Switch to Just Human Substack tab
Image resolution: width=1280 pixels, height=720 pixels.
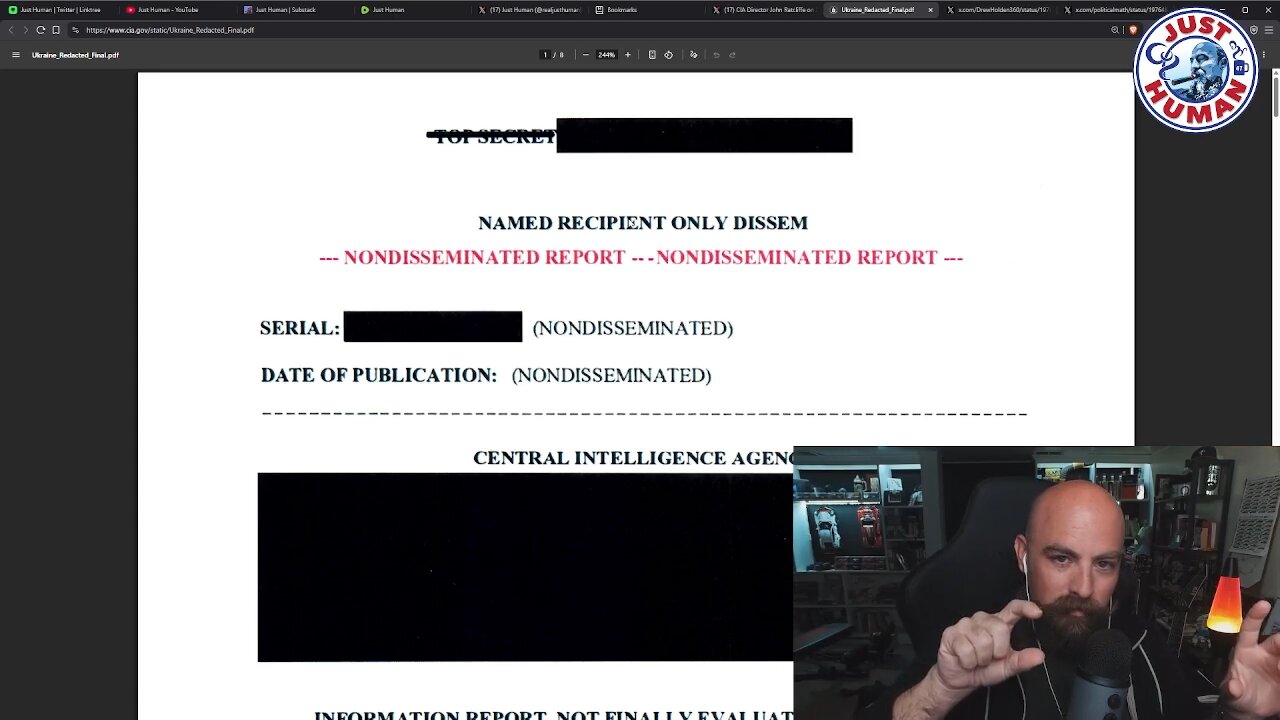pos(294,10)
